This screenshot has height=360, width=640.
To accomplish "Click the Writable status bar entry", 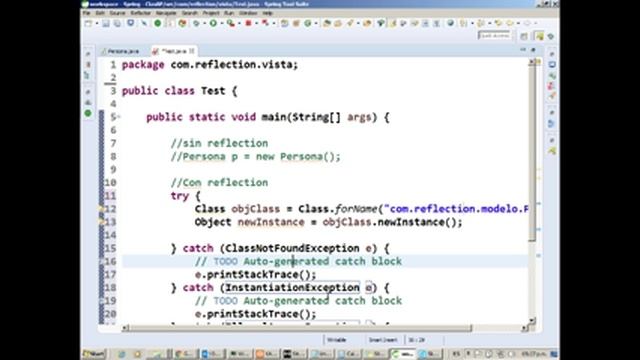I will [337, 340].
